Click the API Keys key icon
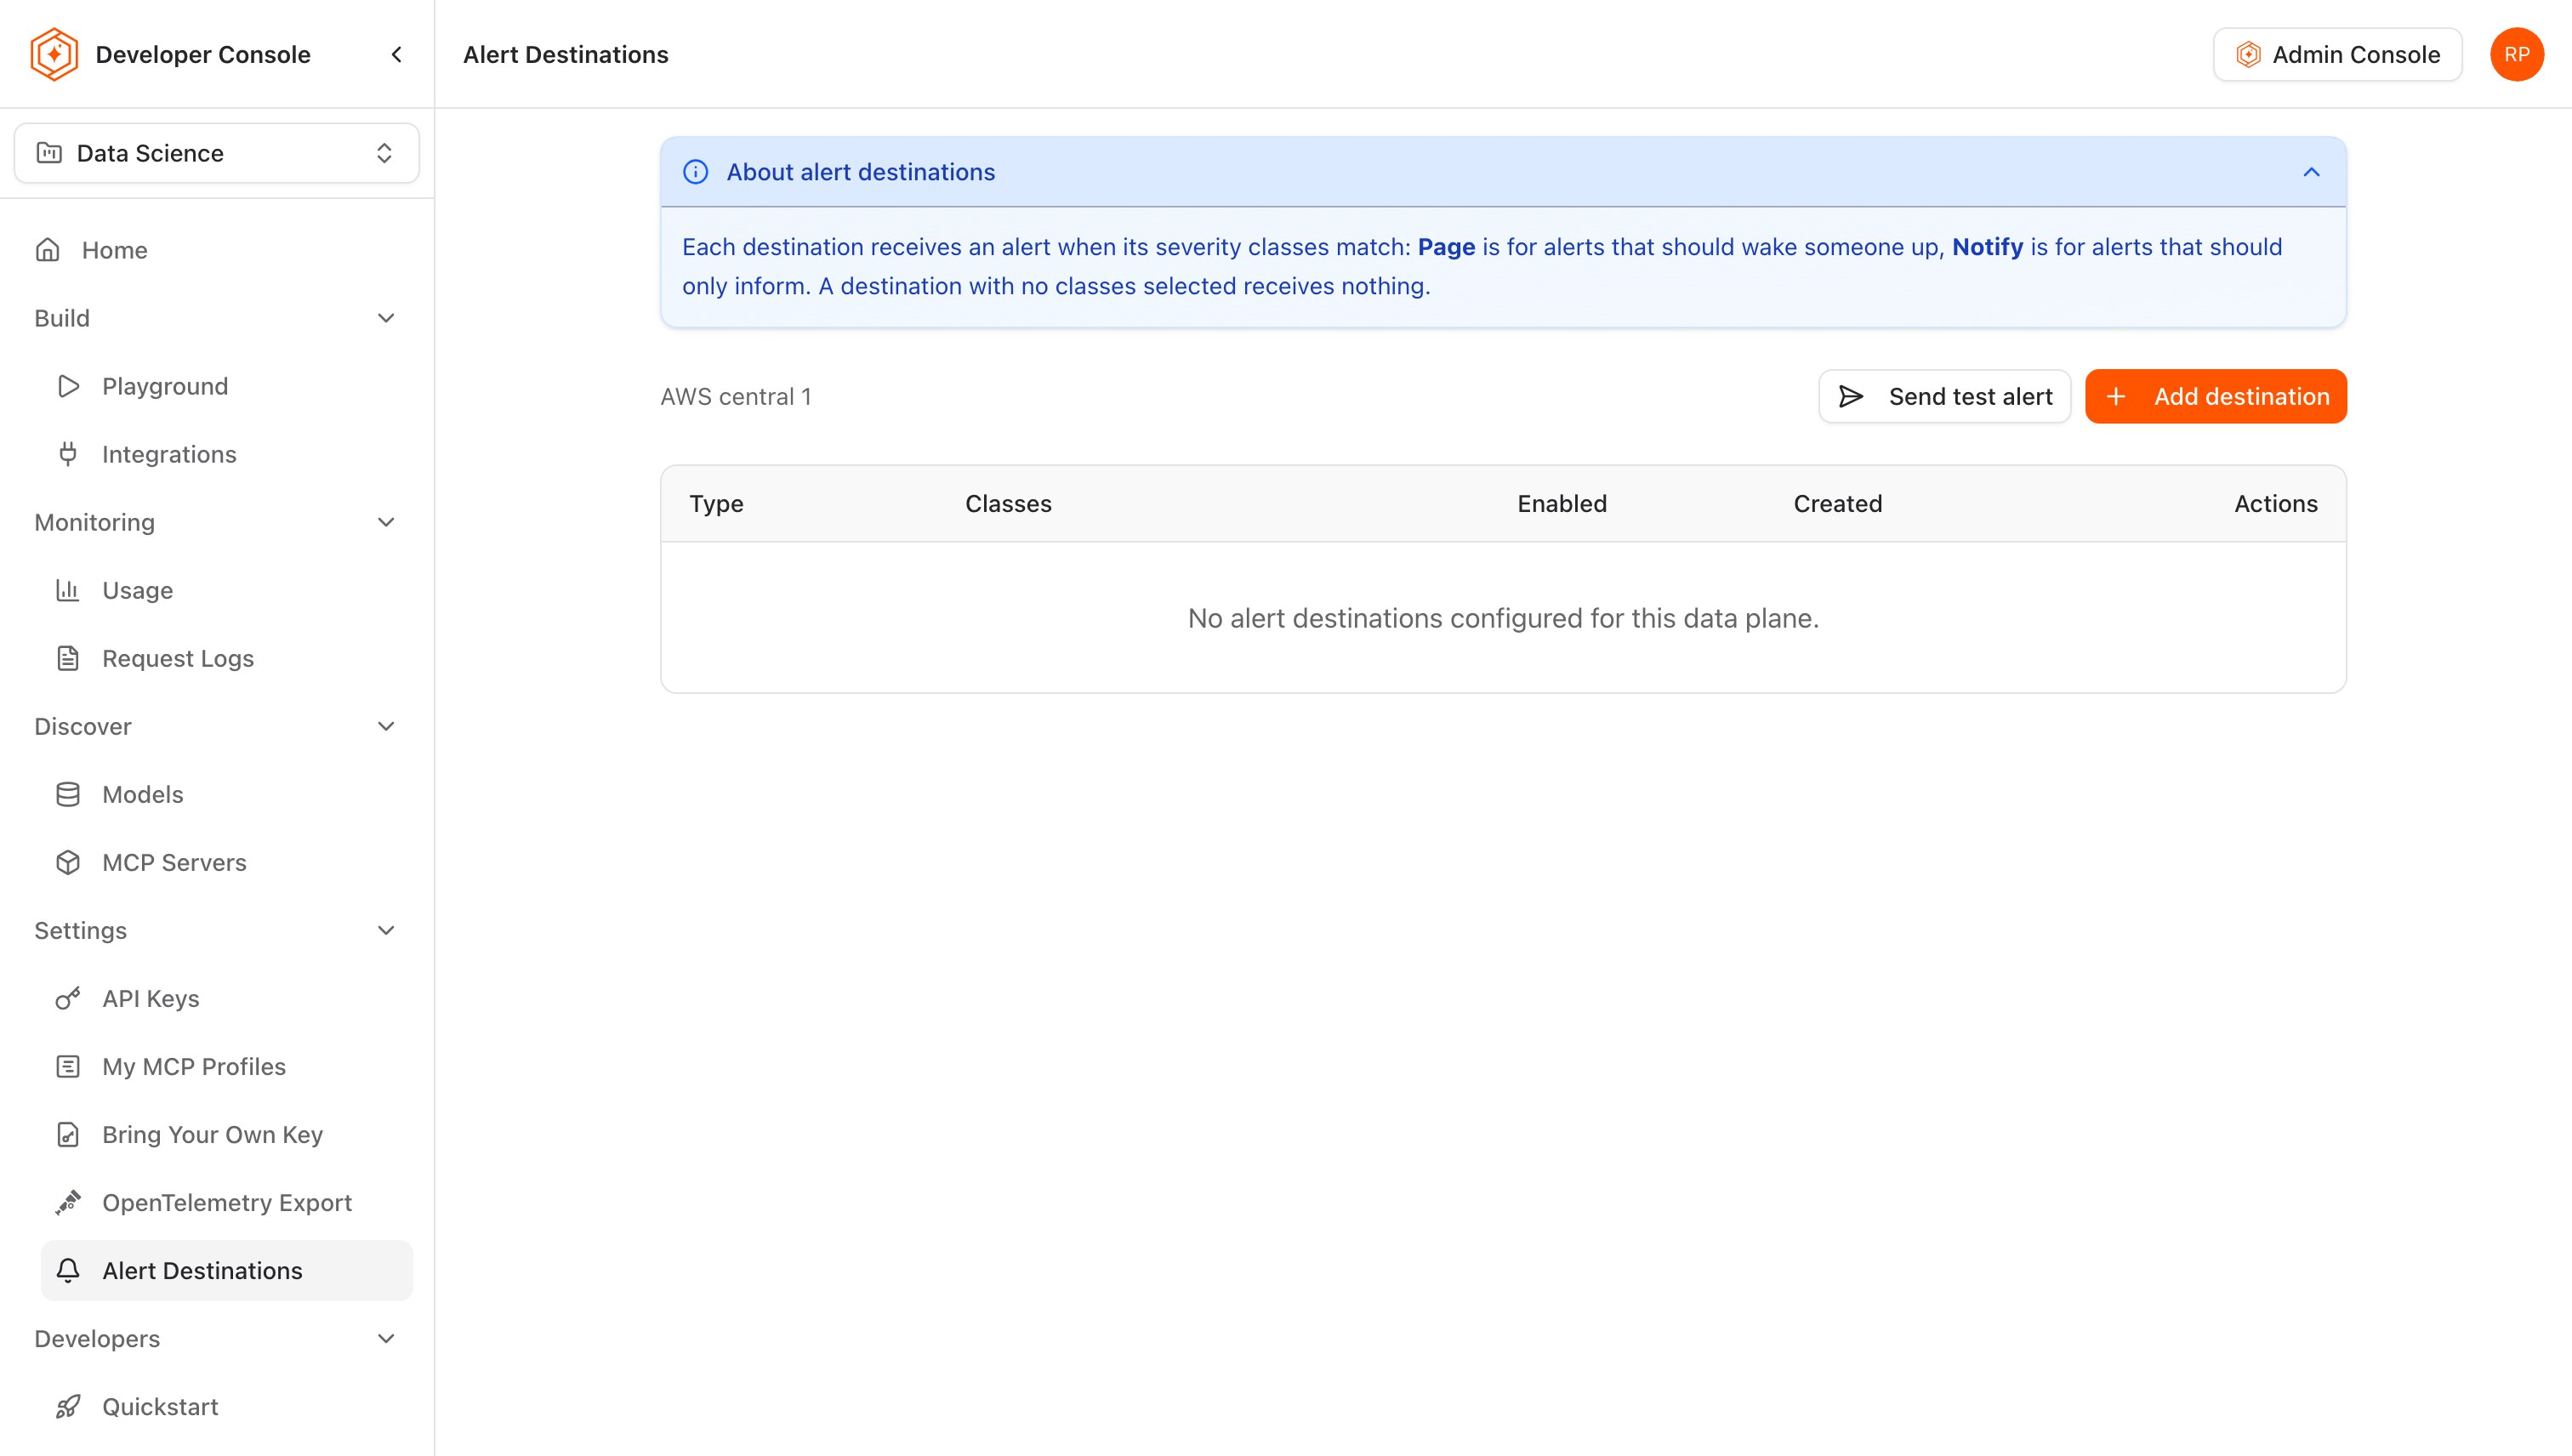The width and height of the screenshot is (2572, 1456). pyautogui.click(x=68, y=998)
